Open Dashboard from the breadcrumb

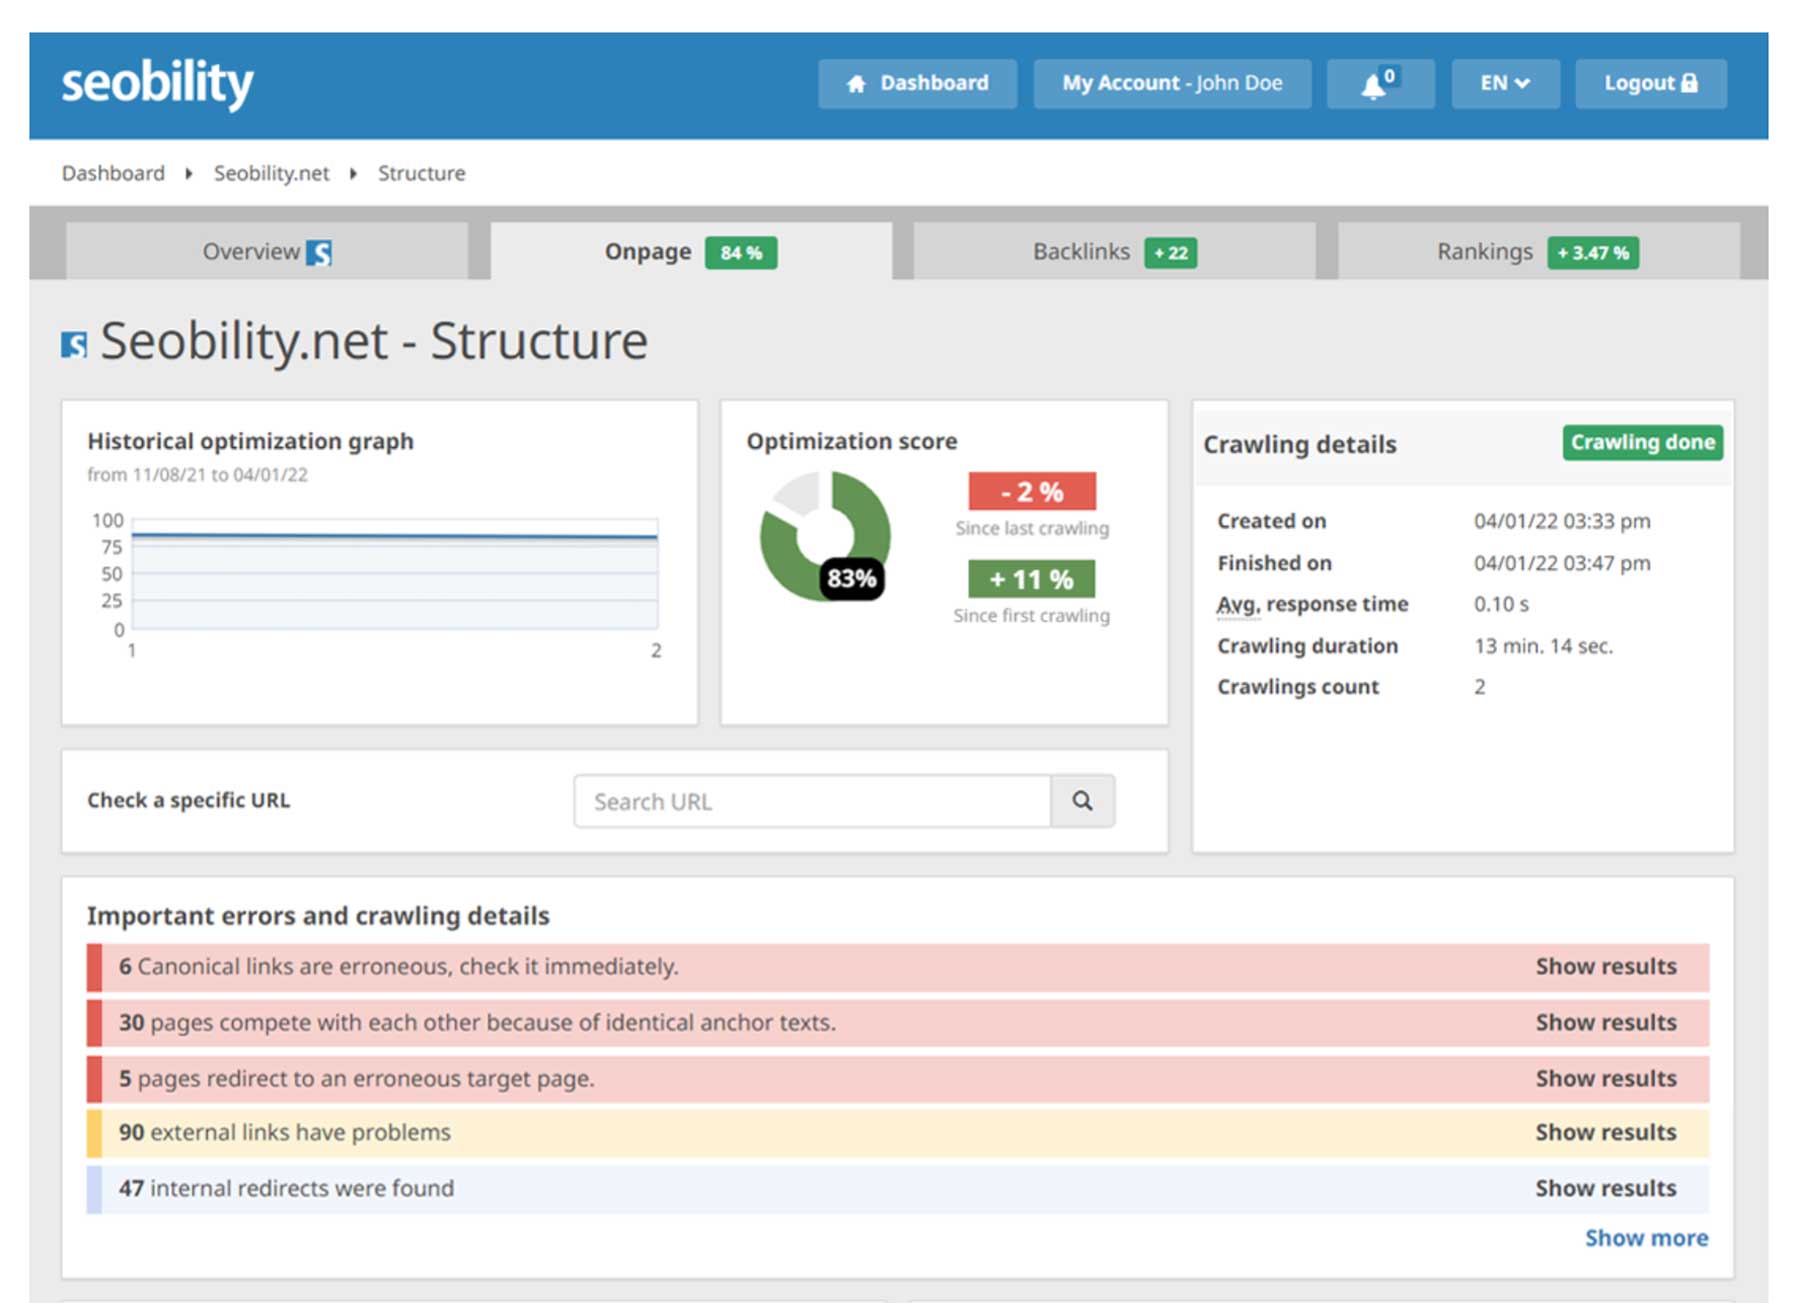pyautogui.click(x=113, y=172)
